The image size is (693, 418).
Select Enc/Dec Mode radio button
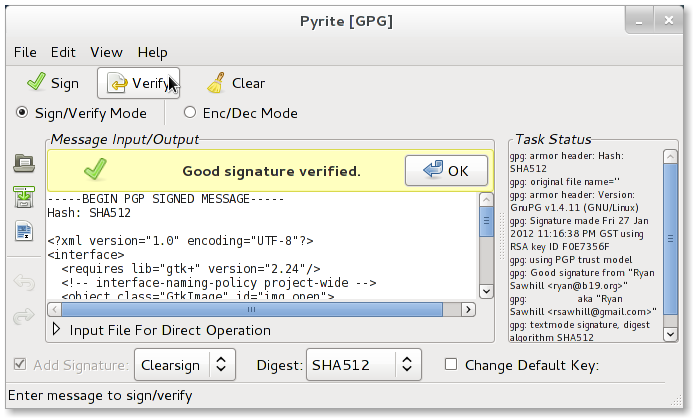[x=190, y=113]
